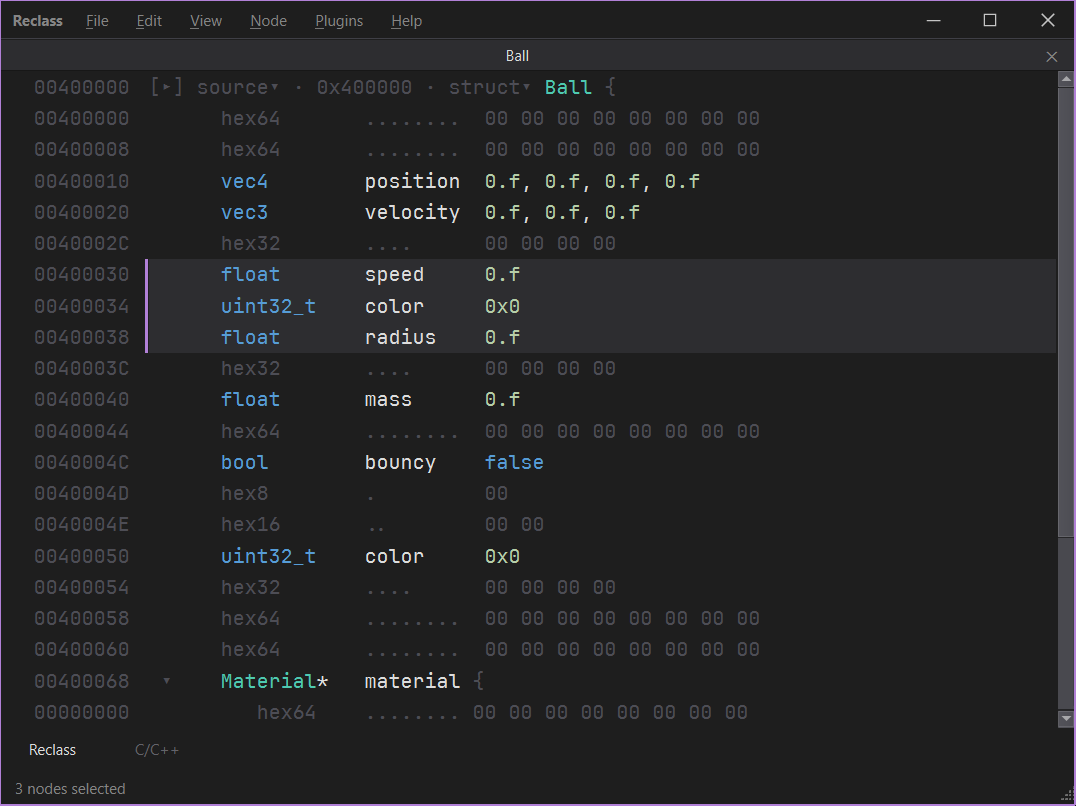
Task: Switch to the C/C++ bottom tab
Action: pos(157,750)
